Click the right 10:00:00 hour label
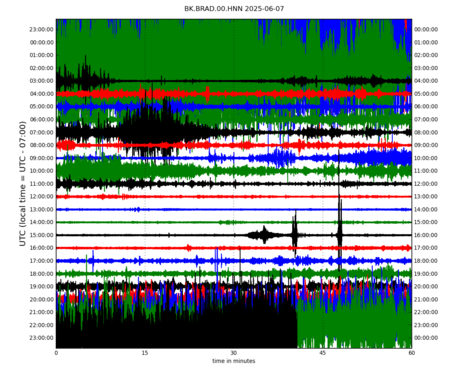The height and width of the screenshot is (387, 468). pos(426,158)
